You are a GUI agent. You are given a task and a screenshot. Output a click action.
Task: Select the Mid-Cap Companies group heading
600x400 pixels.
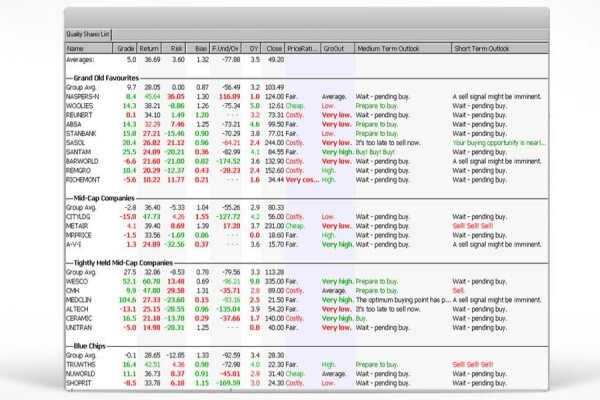tap(104, 198)
